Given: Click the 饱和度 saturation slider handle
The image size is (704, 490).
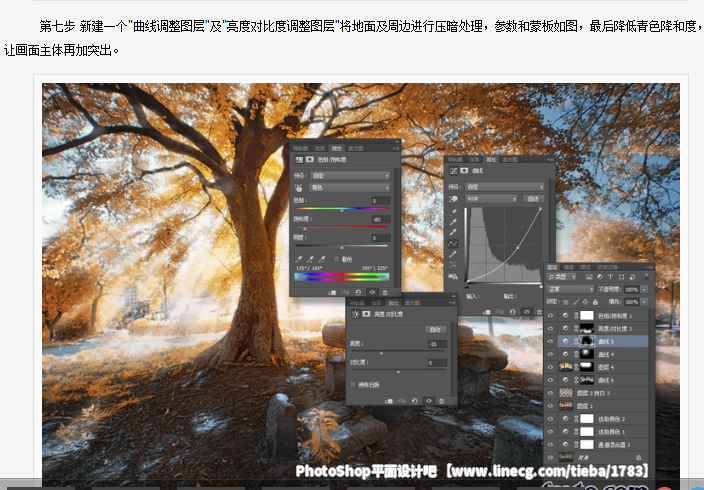Looking at the screenshot, I should tap(305, 229).
